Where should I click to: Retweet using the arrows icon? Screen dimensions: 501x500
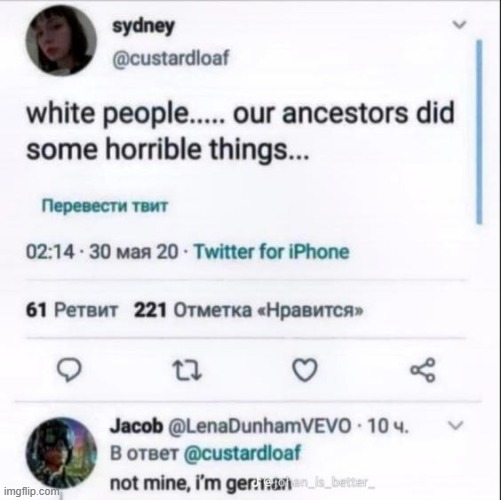189,370
